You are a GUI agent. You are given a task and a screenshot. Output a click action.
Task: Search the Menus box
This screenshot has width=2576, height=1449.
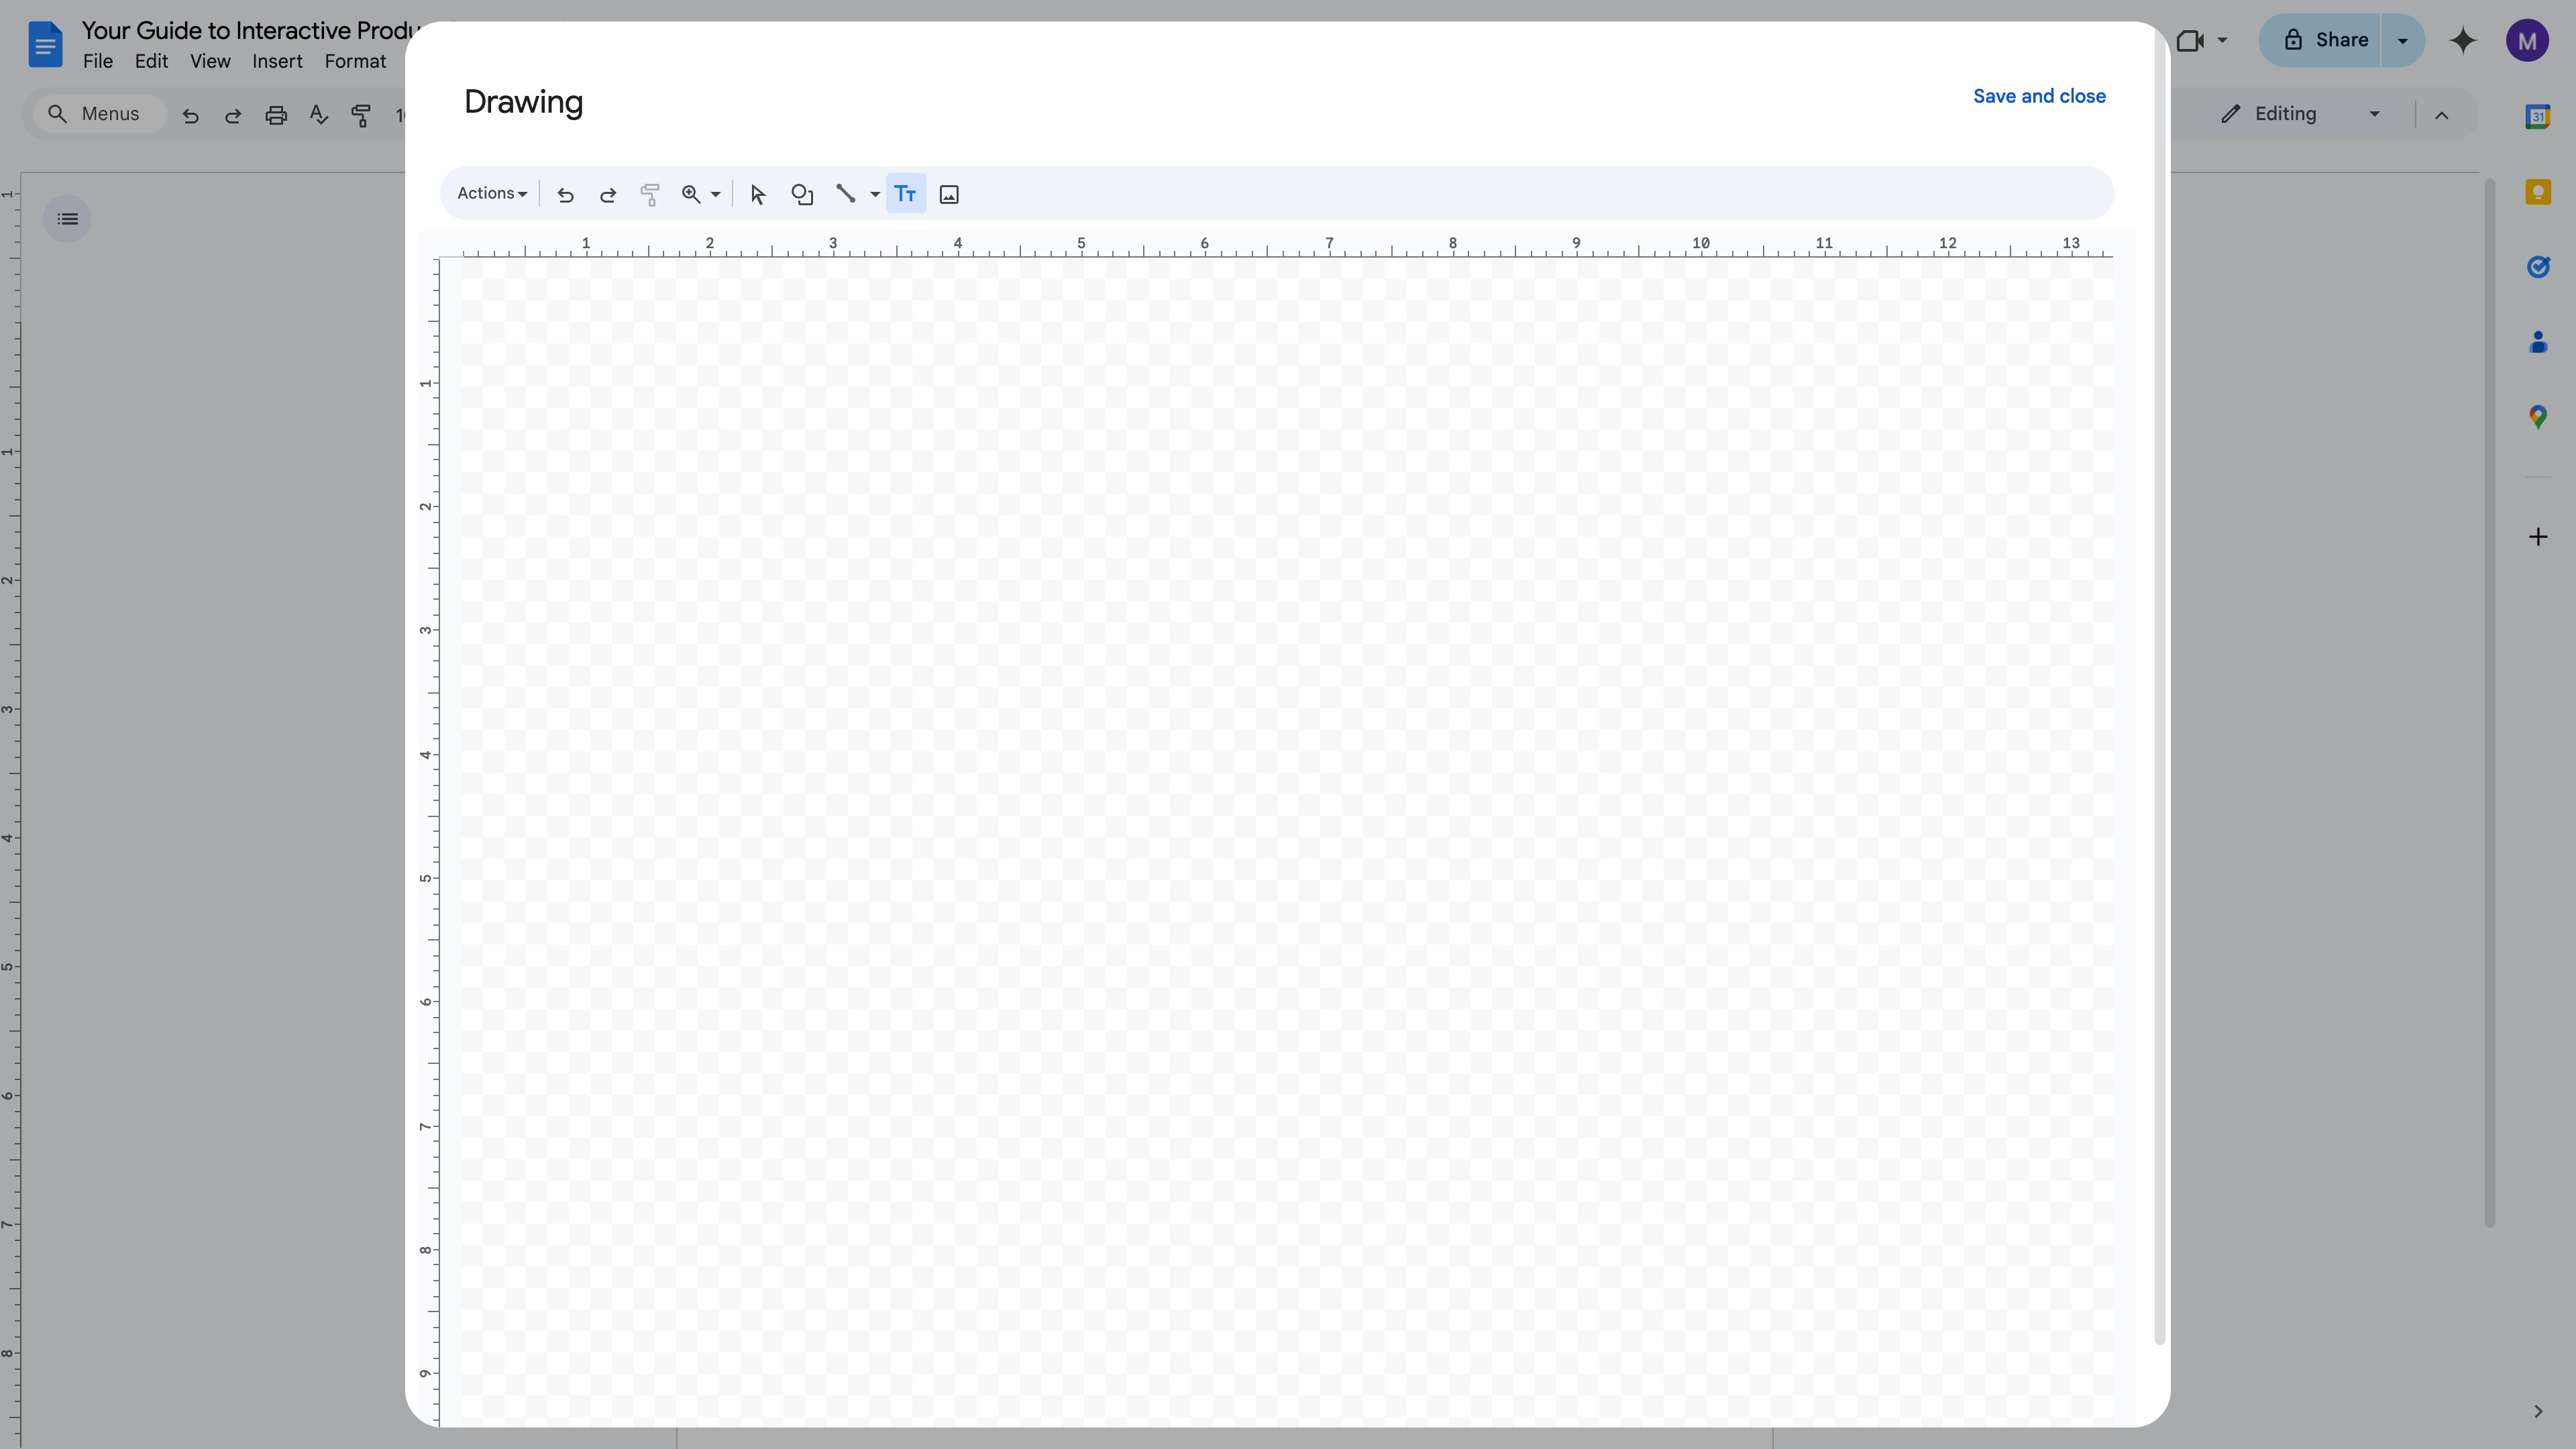[99, 114]
